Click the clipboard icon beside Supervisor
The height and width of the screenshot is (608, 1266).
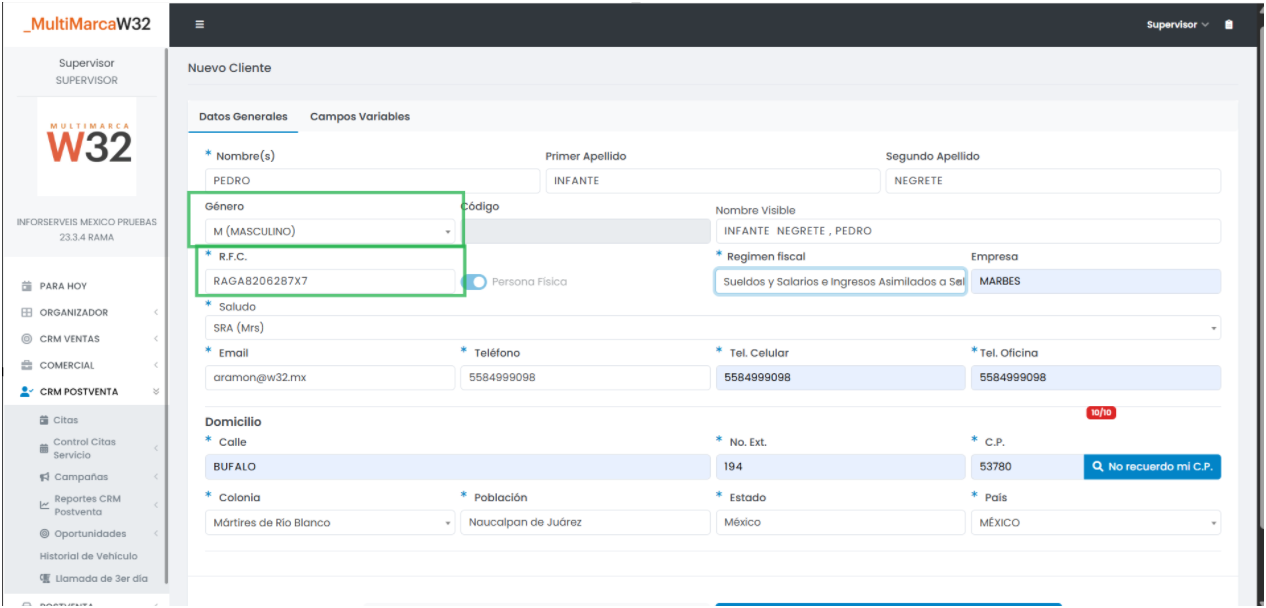pos(1229,25)
